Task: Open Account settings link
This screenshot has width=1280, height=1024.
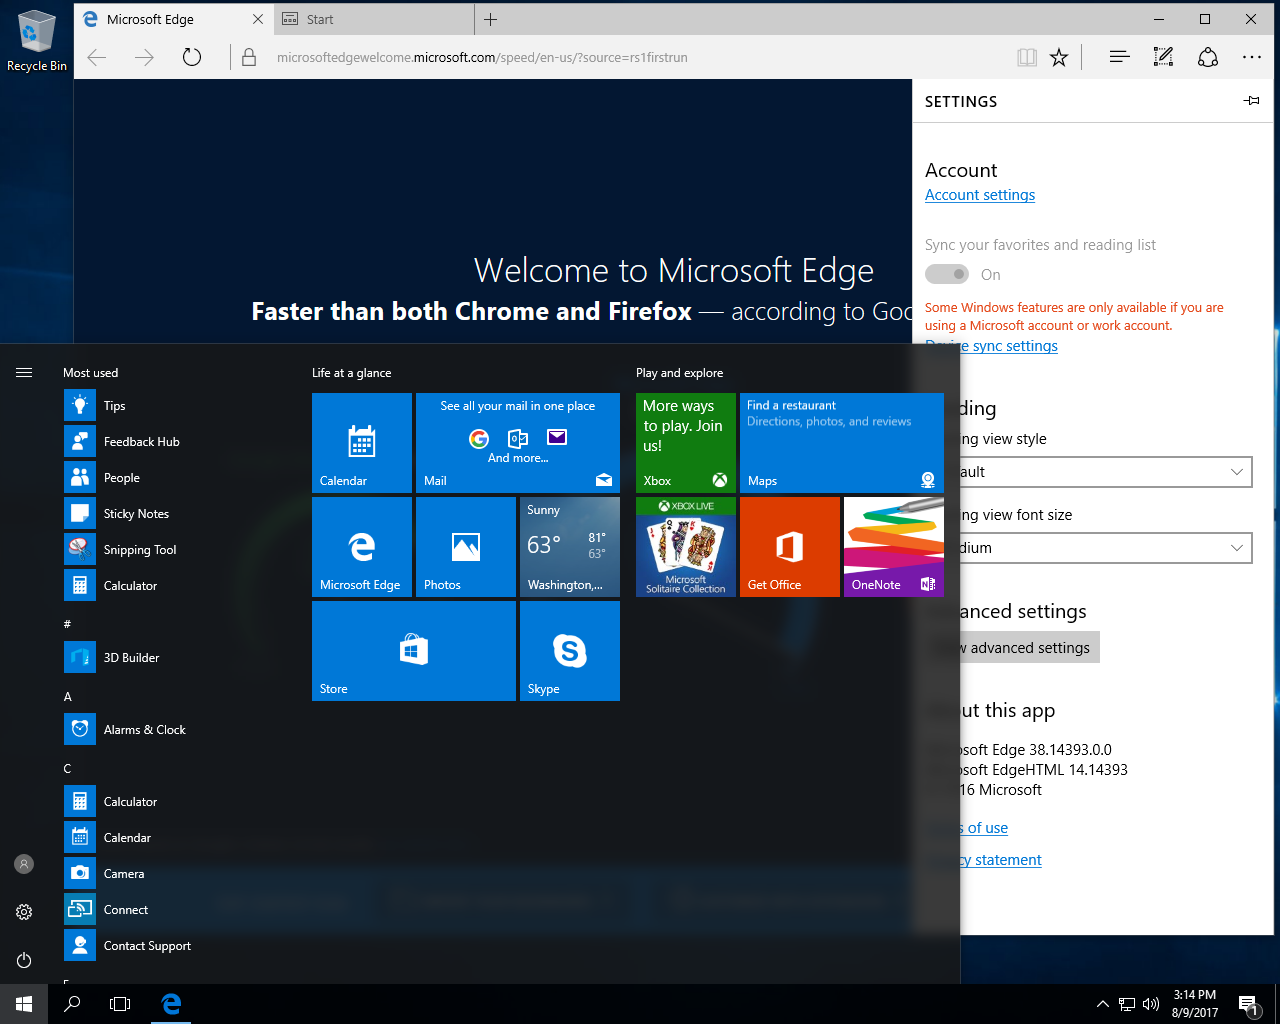Action: tap(980, 195)
